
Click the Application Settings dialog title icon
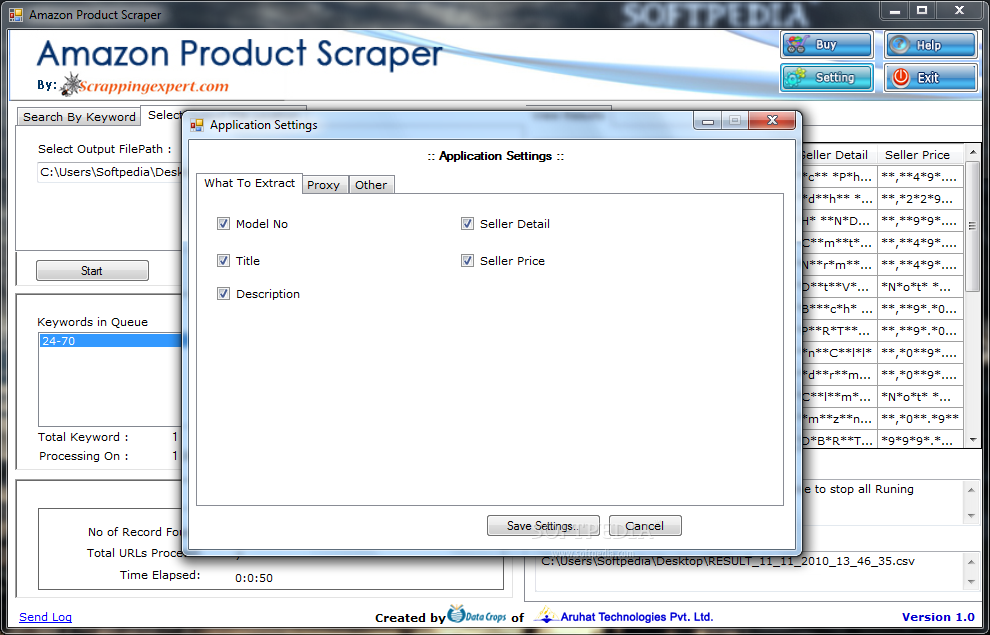(197, 125)
